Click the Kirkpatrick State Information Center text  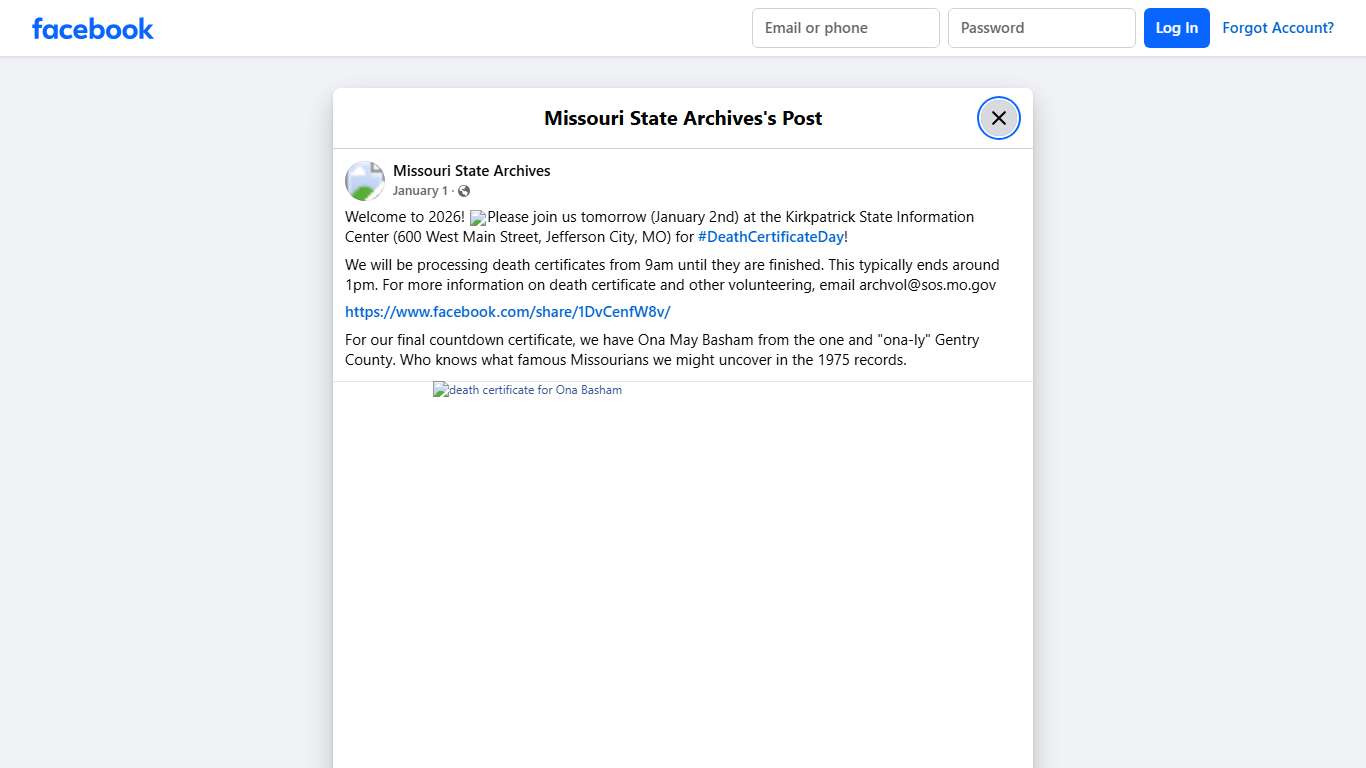click(x=860, y=217)
